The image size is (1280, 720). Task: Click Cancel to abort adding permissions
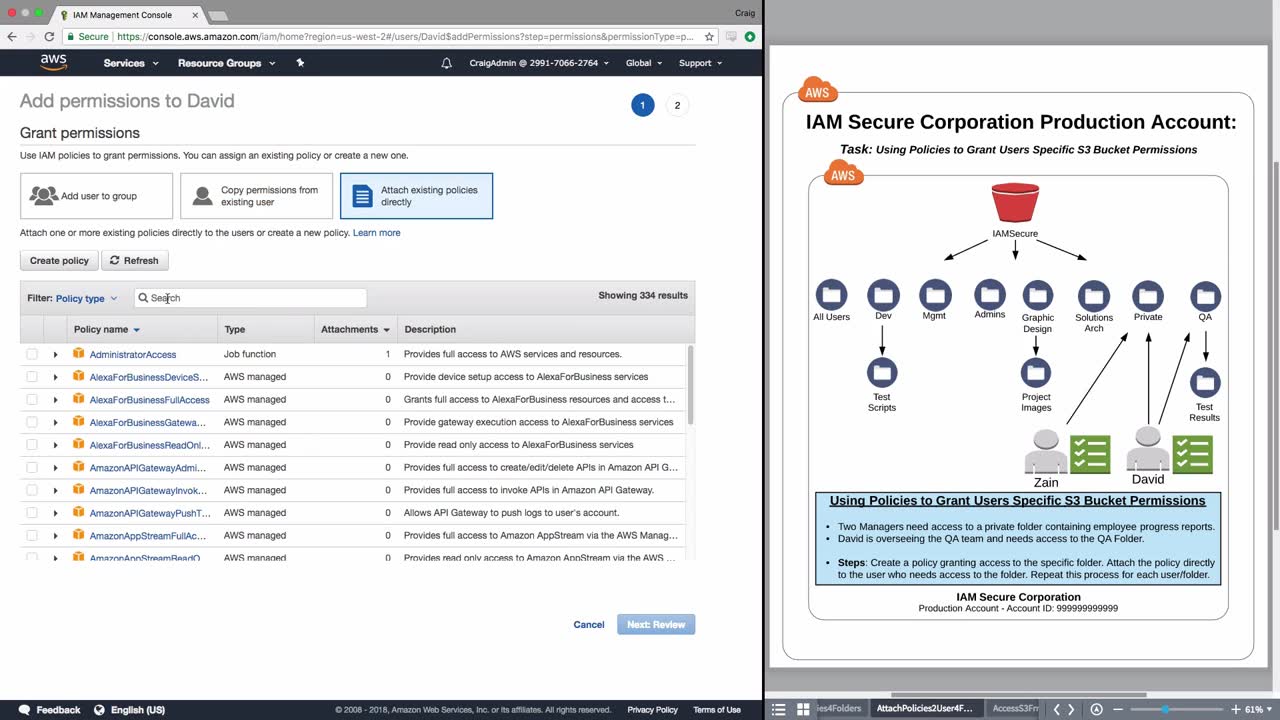tap(589, 625)
